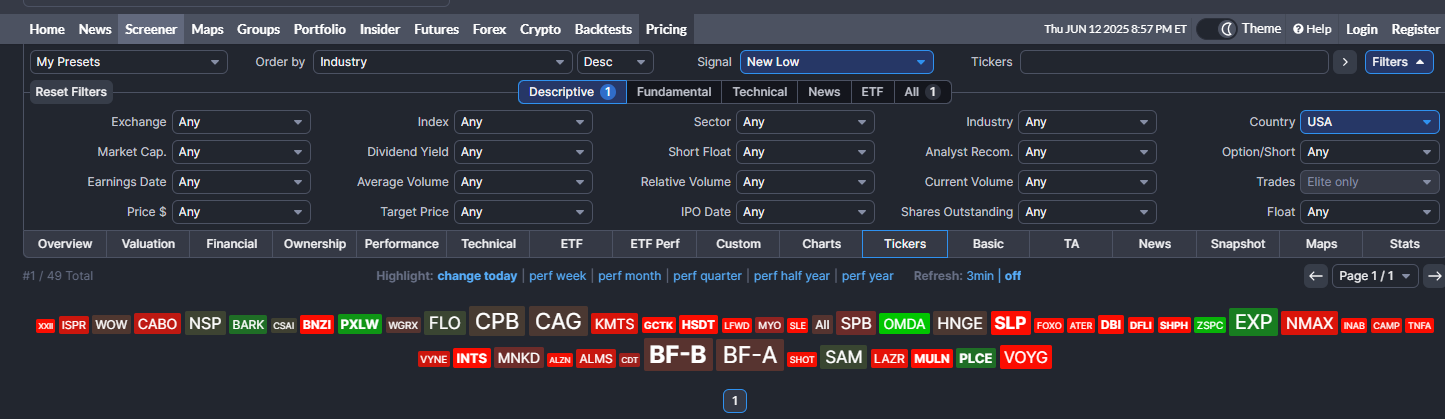Image resolution: width=1445 pixels, height=419 pixels.
Task: Open the BF-B ticker tile
Action: point(678,355)
